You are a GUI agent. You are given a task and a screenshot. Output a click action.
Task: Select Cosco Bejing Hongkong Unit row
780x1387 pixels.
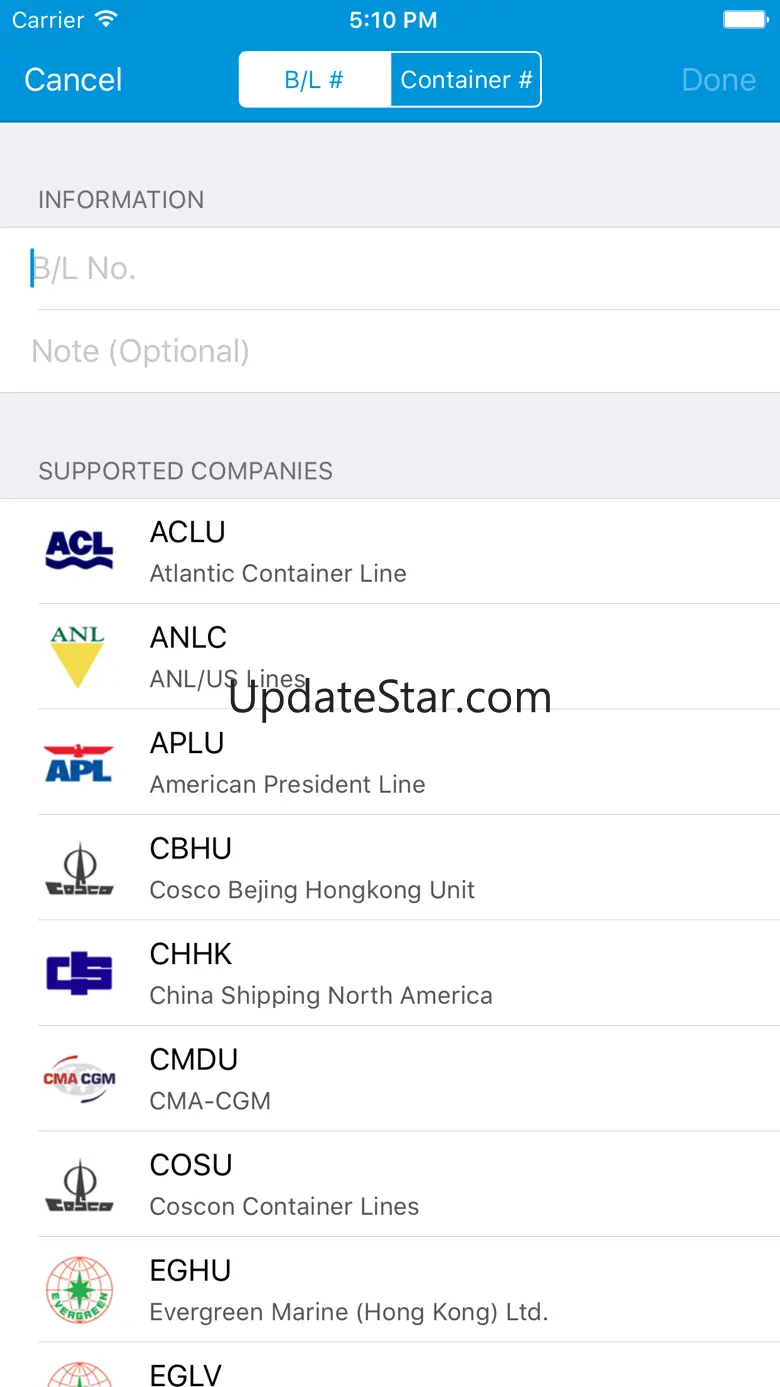coord(400,868)
